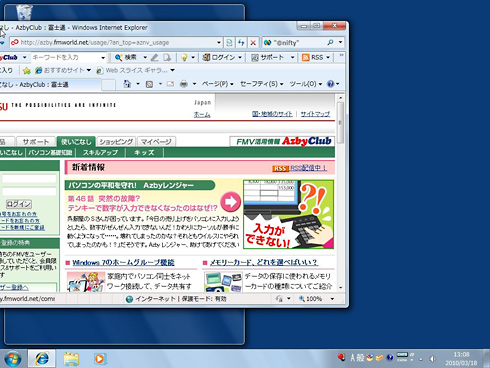Click the 入力ができない! keyboard illustration

288,215
